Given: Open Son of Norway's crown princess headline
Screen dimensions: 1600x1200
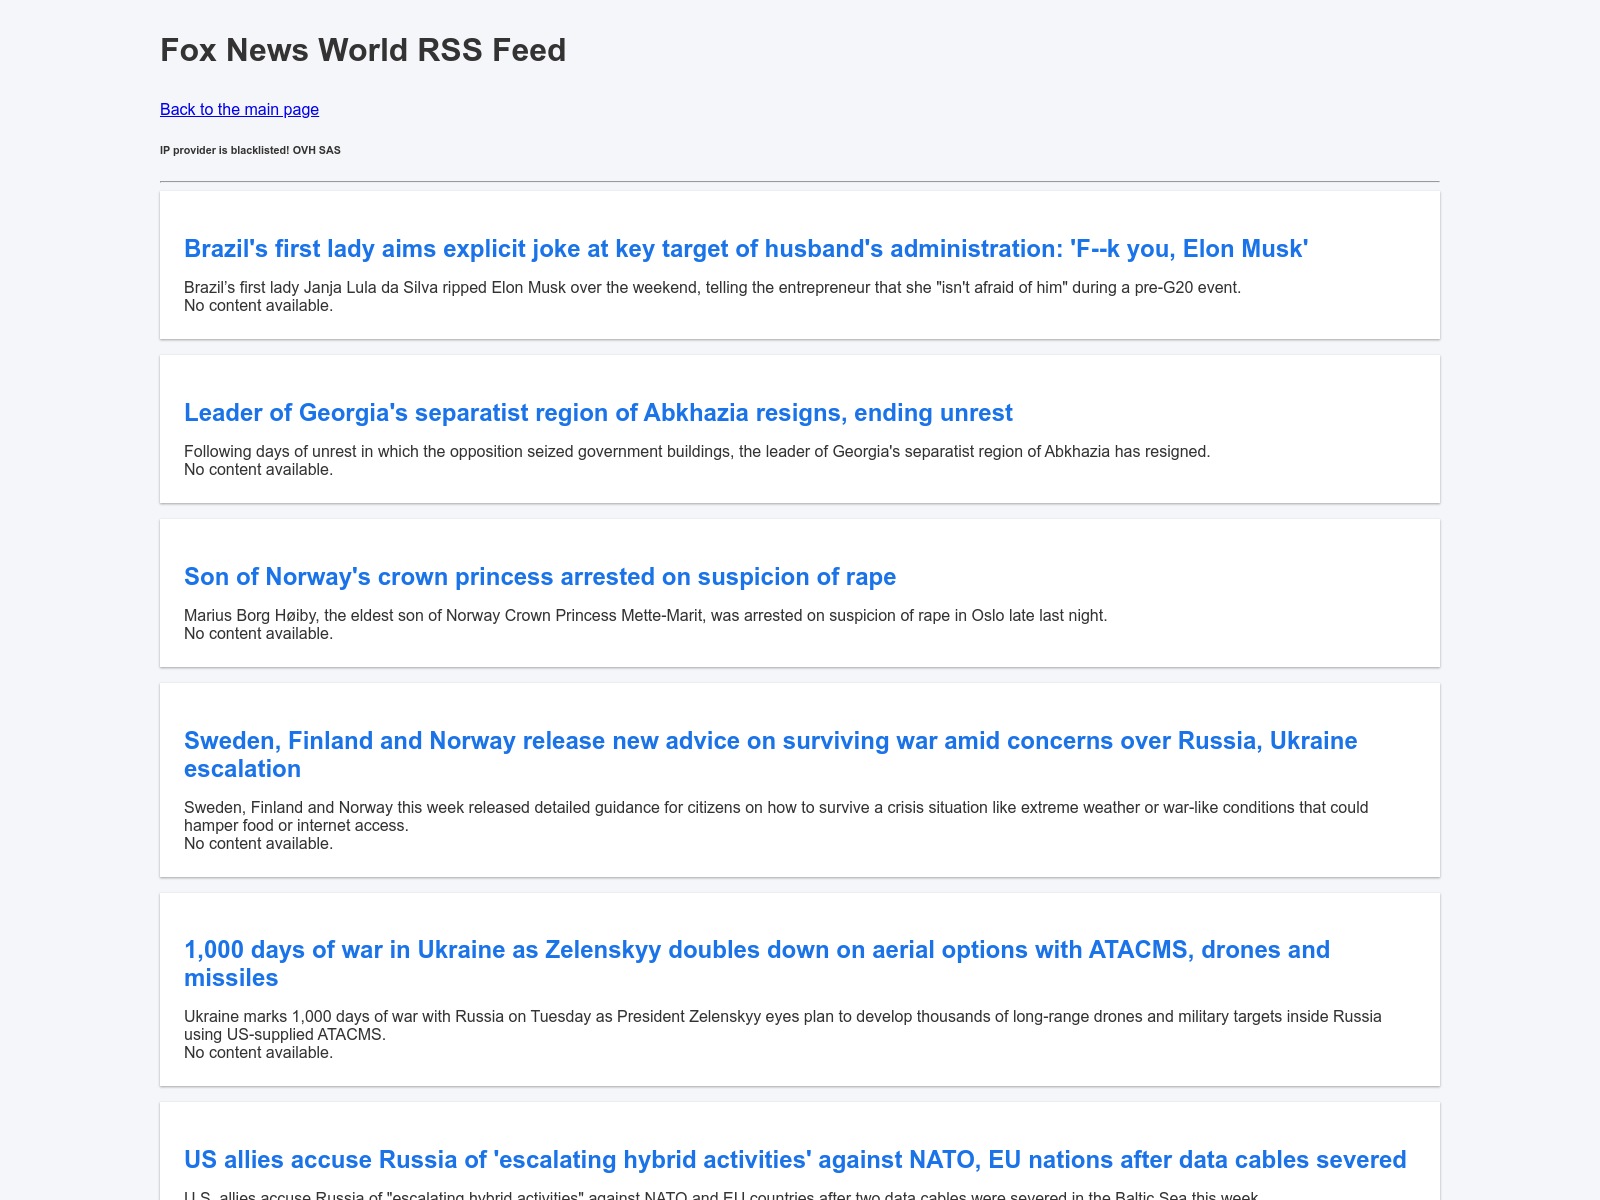Looking at the screenshot, I should [540, 576].
